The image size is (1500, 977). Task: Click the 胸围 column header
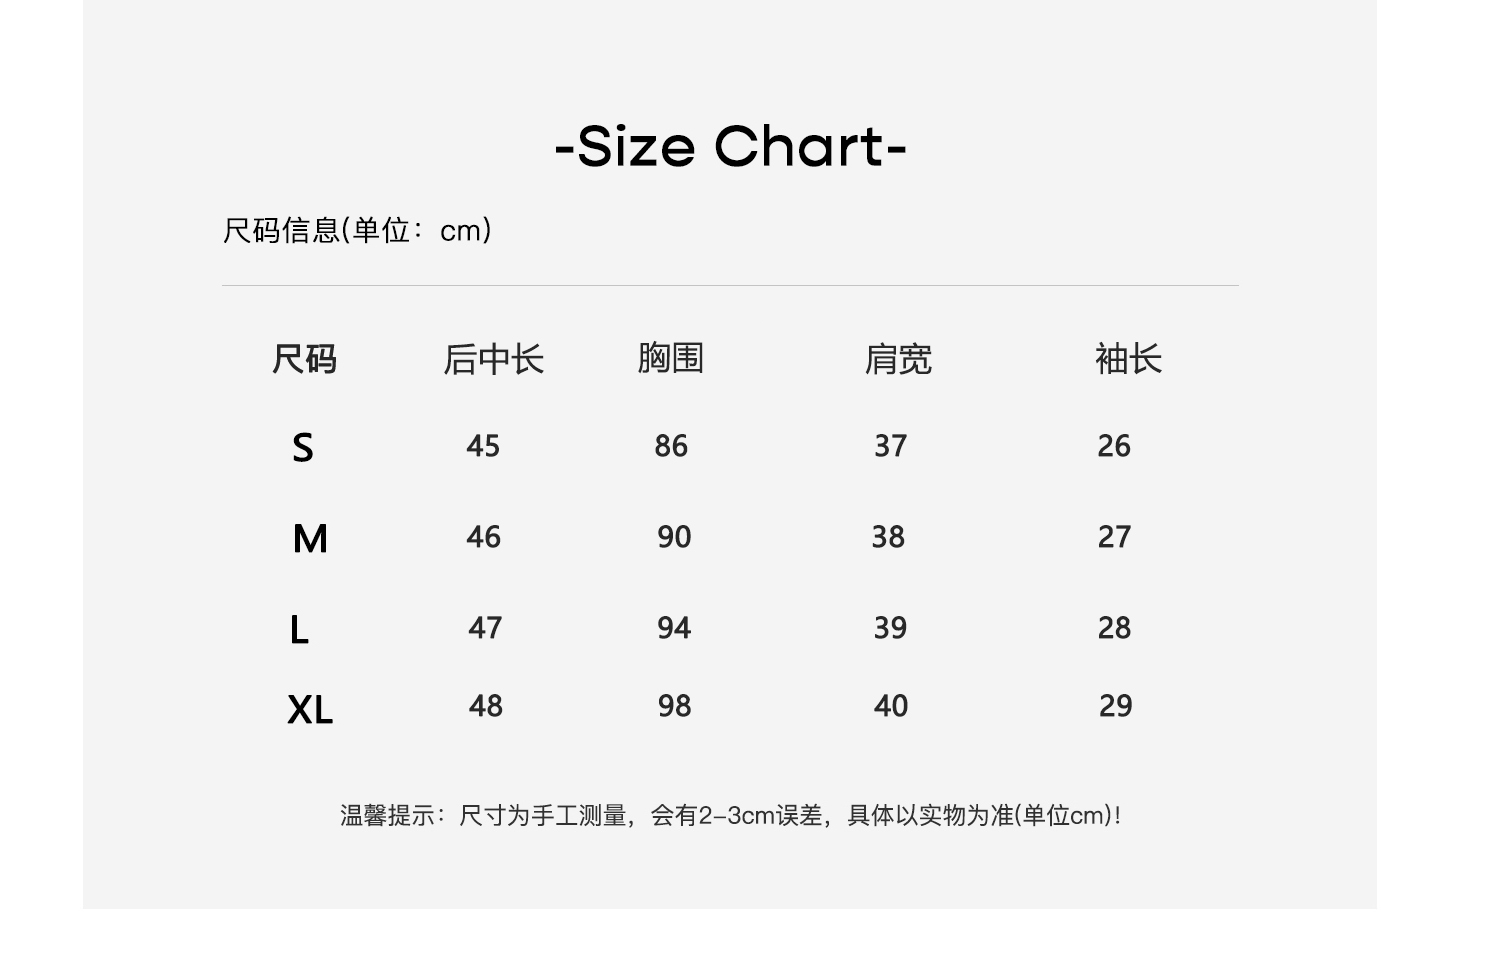tap(671, 358)
